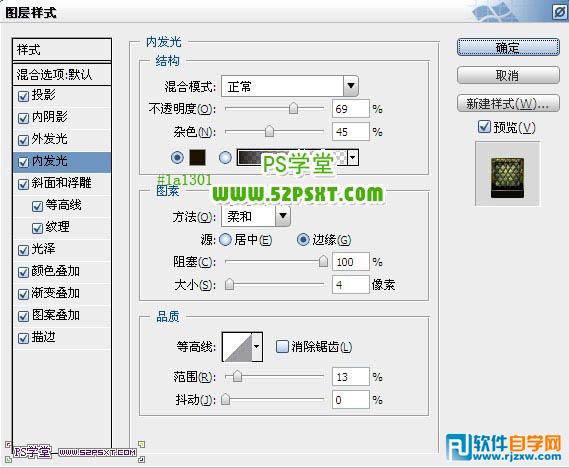Select the solid color radio button
569x468 pixels.
pyautogui.click(x=177, y=157)
